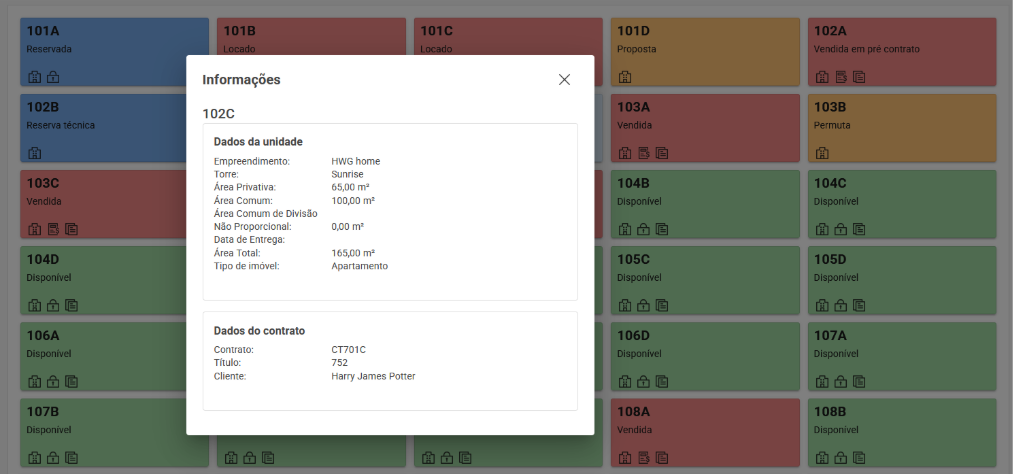1014x474 pixels.
Task: Click the documents icon on card 104B
Action: tap(662, 229)
